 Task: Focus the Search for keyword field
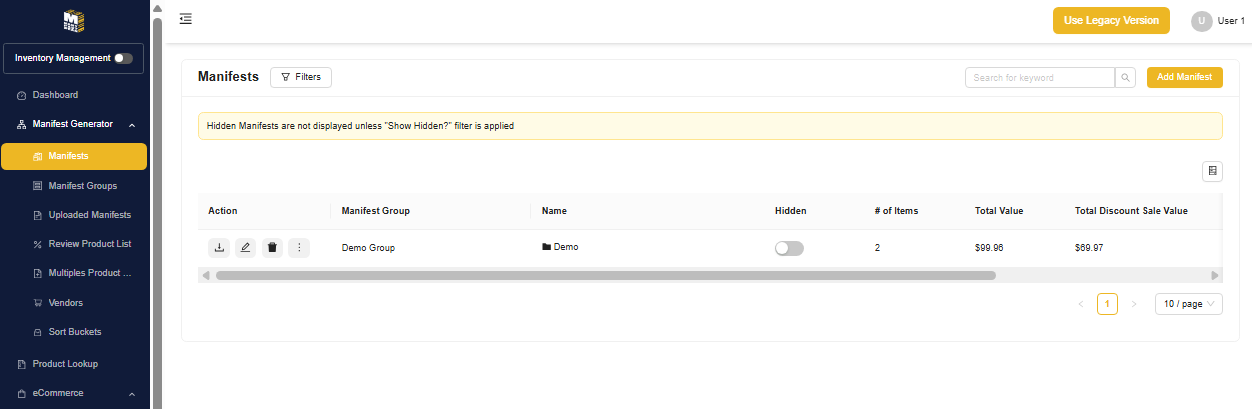1039,78
